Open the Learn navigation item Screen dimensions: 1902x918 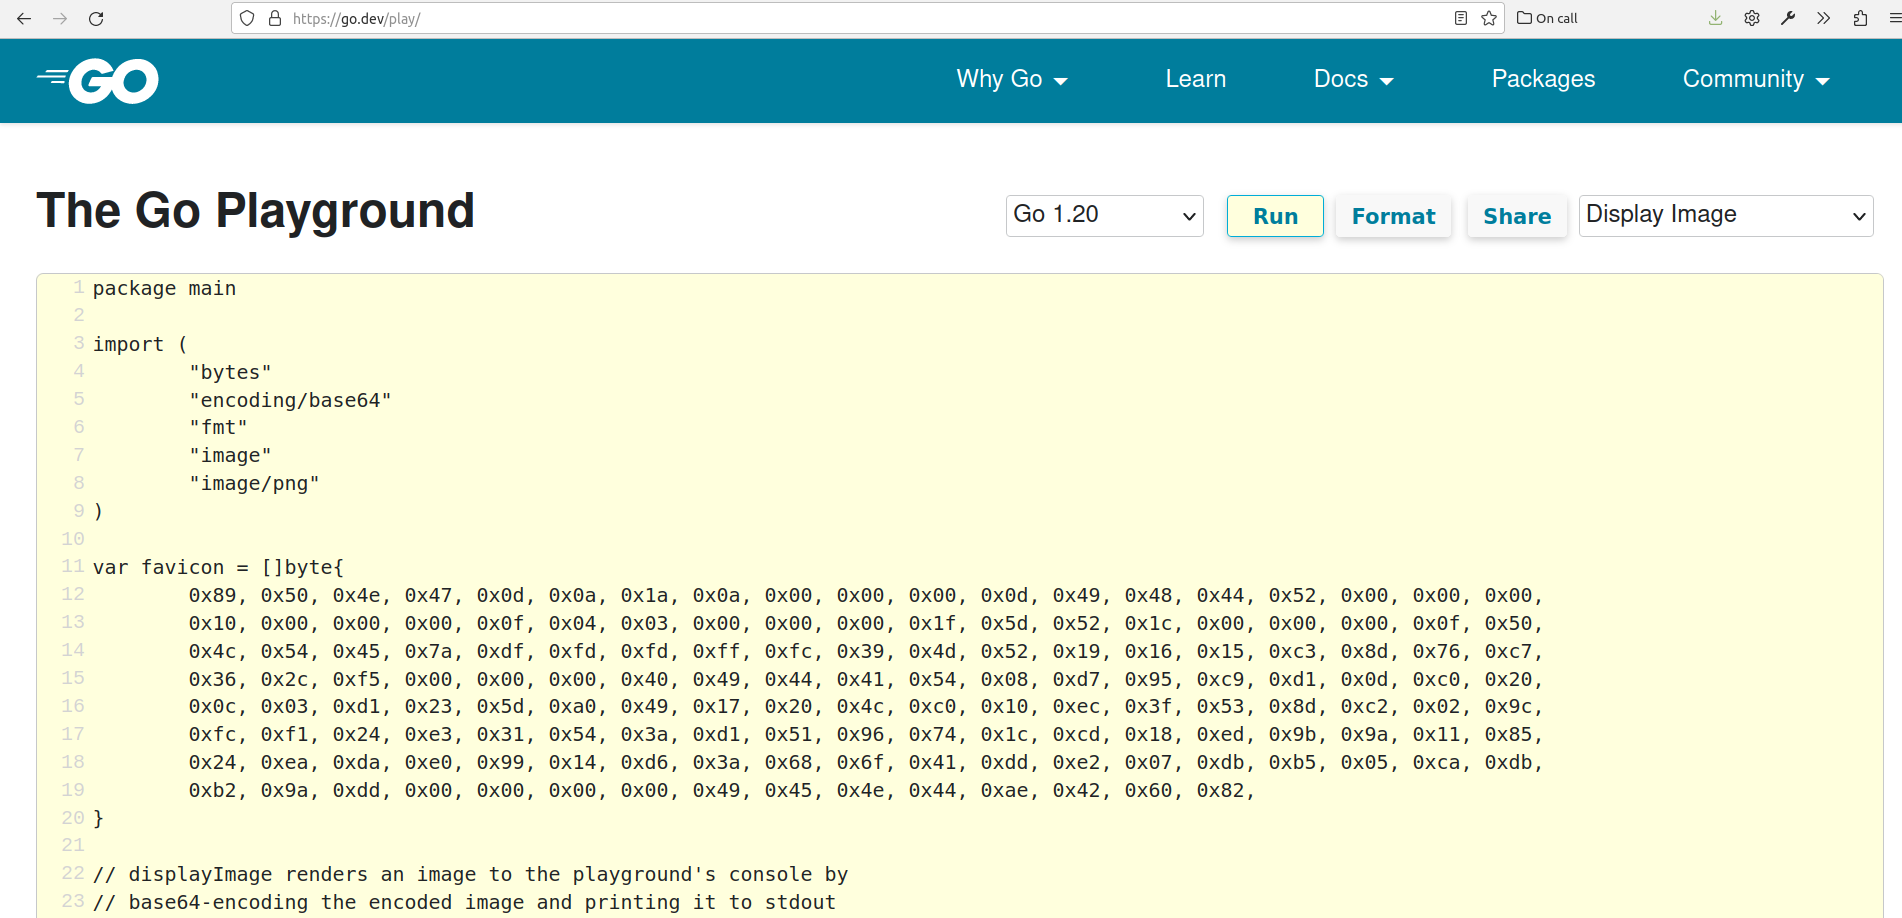[x=1195, y=79]
